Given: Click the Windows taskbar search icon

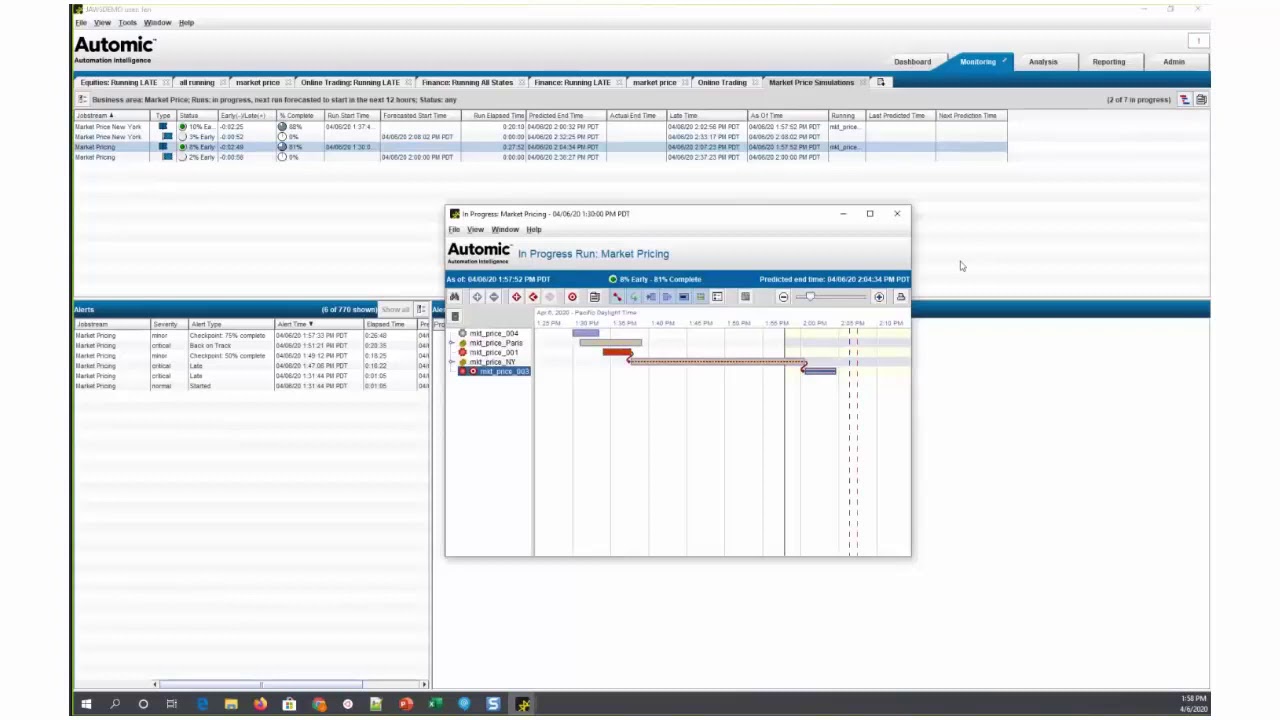Looking at the screenshot, I should 115,705.
